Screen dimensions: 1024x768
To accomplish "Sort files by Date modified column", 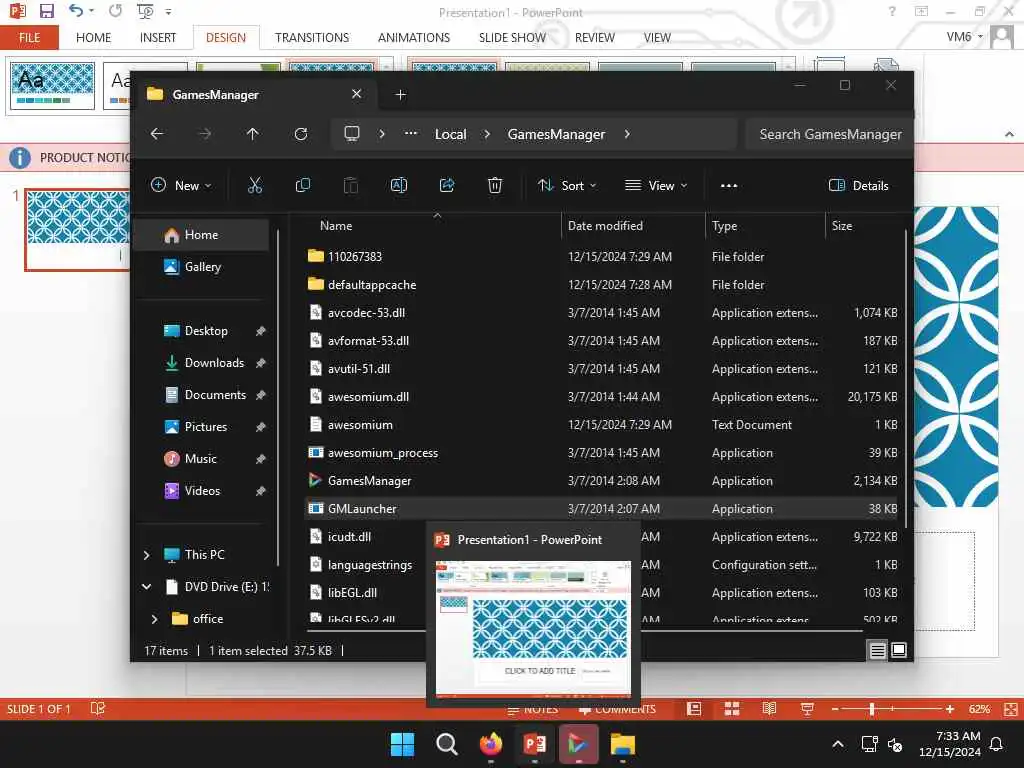I will (605, 226).
